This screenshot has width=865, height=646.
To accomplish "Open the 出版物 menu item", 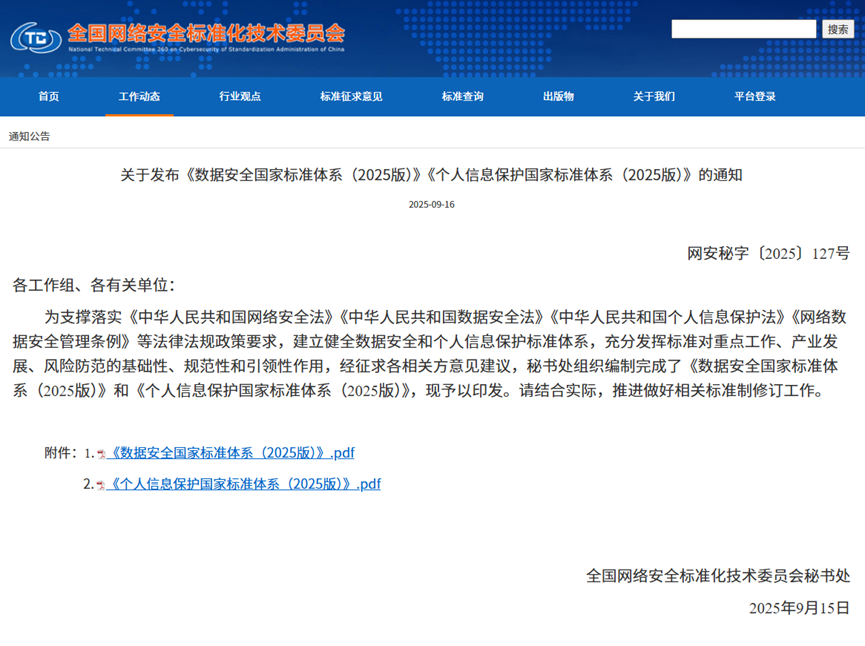I will [557, 96].
